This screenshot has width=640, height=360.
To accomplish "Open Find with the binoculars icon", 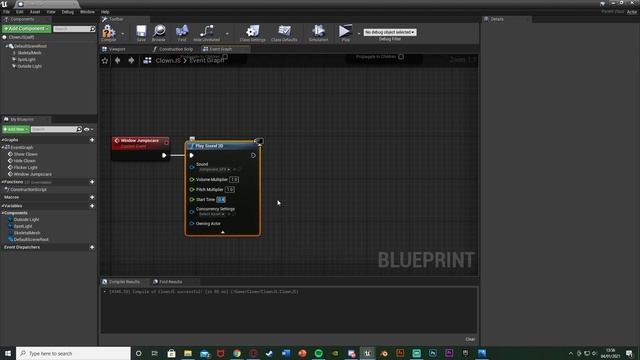I will [x=182, y=32].
